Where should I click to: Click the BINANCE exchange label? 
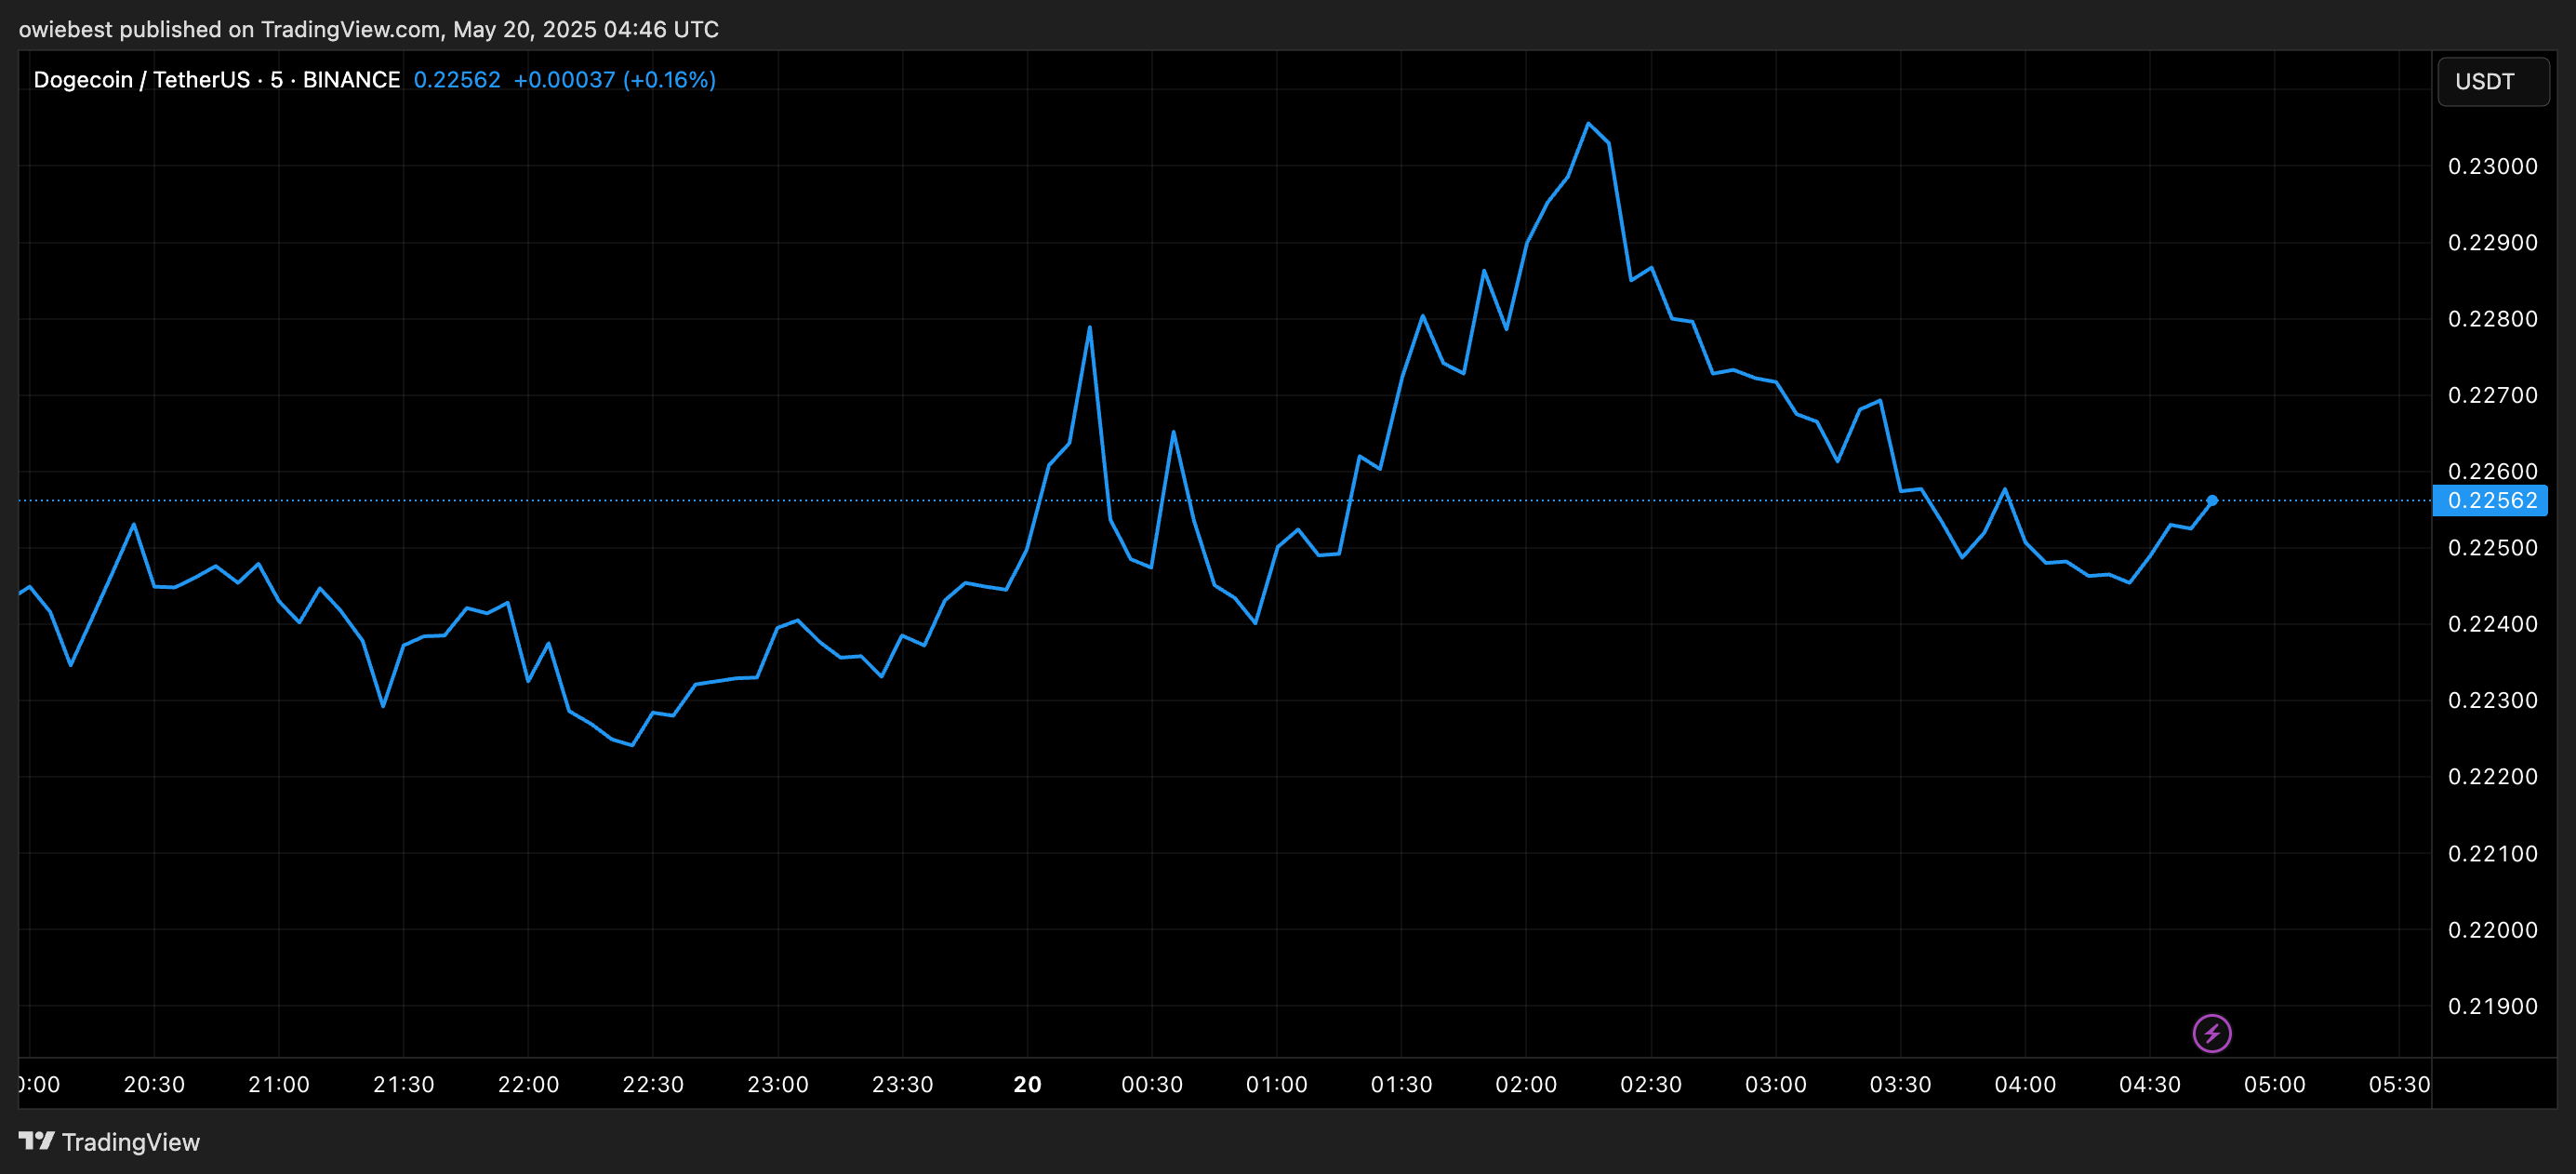pyautogui.click(x=351, y=79)
